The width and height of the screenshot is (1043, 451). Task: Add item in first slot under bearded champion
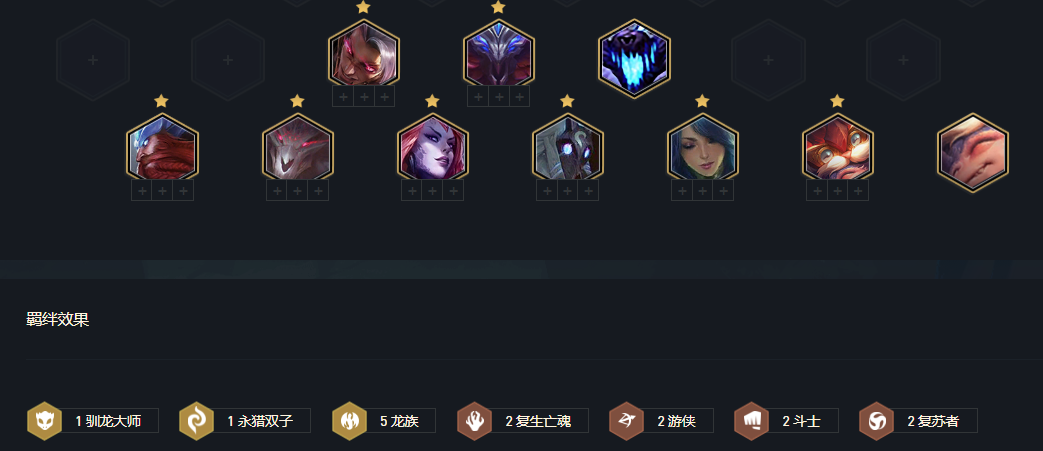[x=142, y=191]
